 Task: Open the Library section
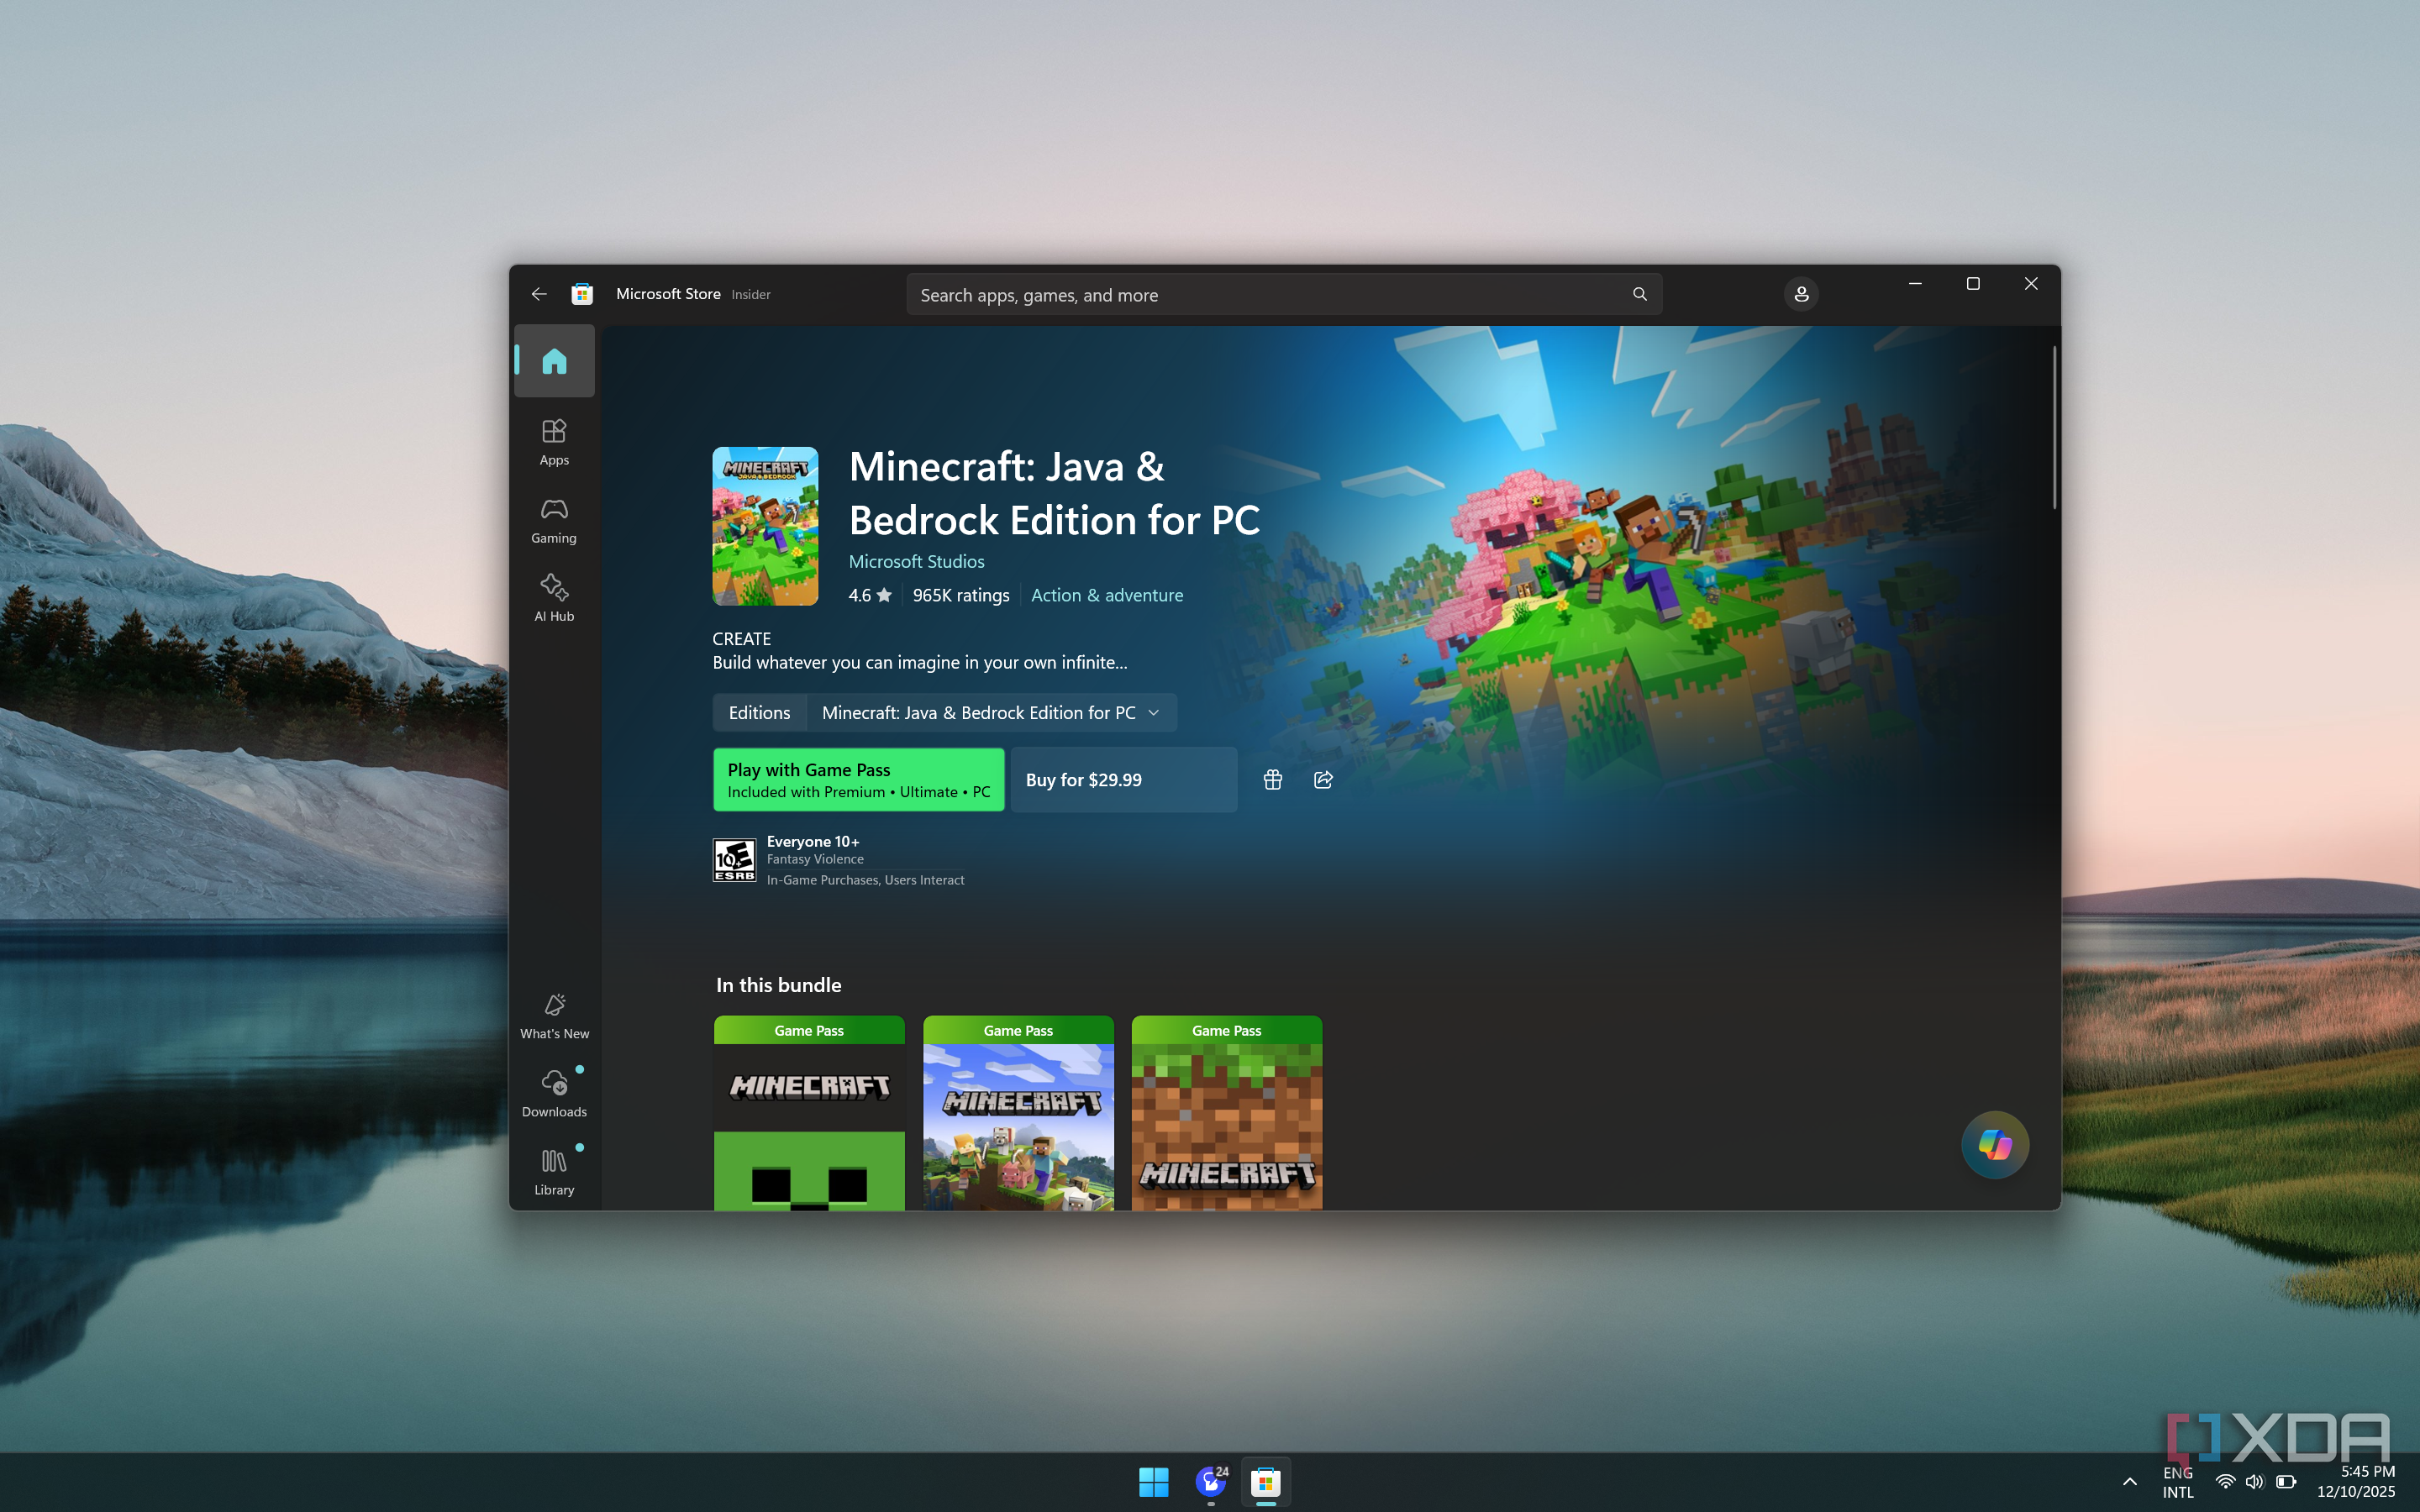coord(554,1172)
